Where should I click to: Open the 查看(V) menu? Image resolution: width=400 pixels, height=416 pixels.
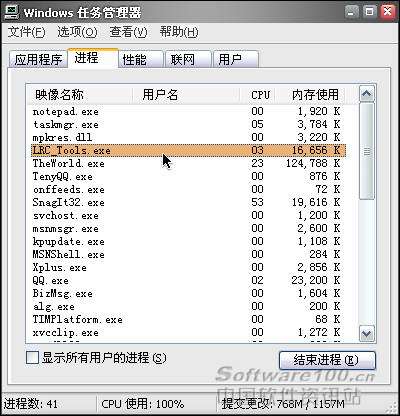(128, 32)
